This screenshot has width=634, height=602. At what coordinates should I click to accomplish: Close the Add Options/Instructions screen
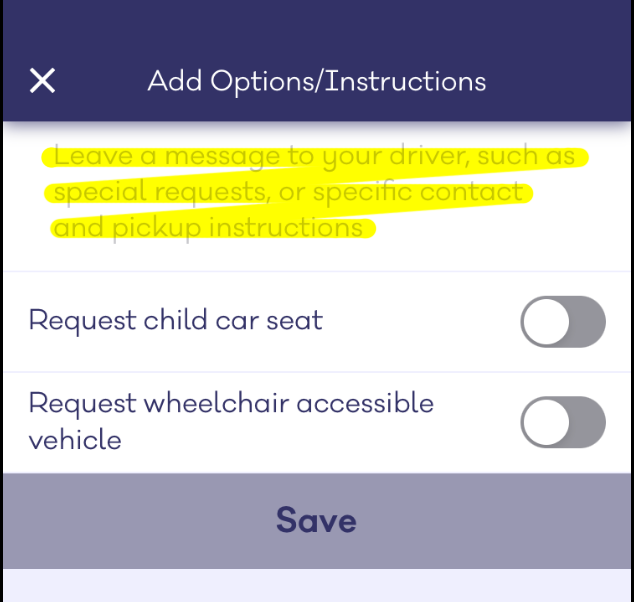42,81
